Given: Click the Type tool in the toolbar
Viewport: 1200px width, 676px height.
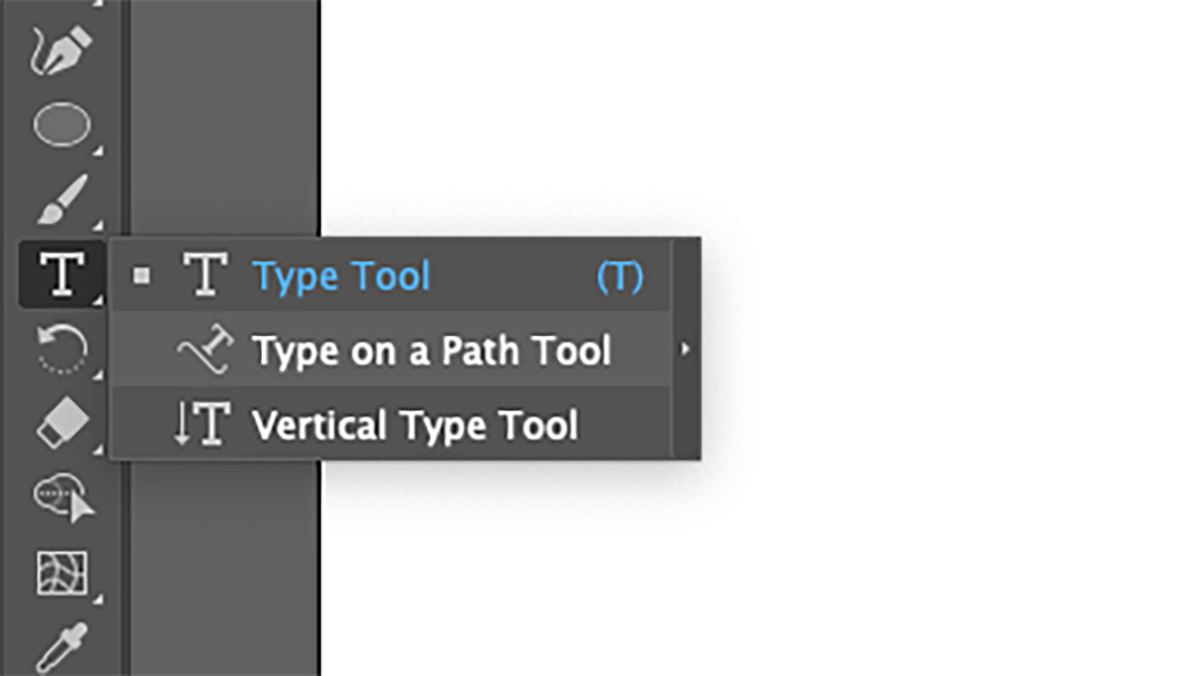Looking at the screenshot, I should click(x=61, y=274).
